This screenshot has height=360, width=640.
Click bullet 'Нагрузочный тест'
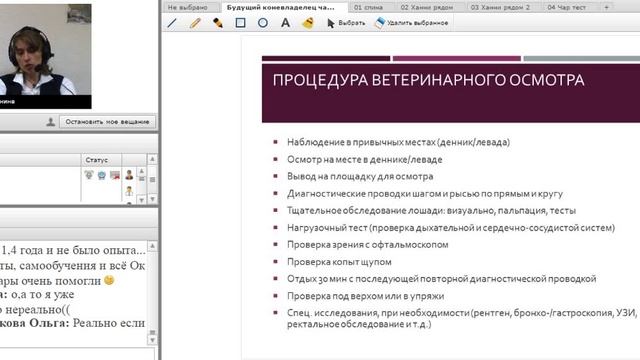[451, 227]
